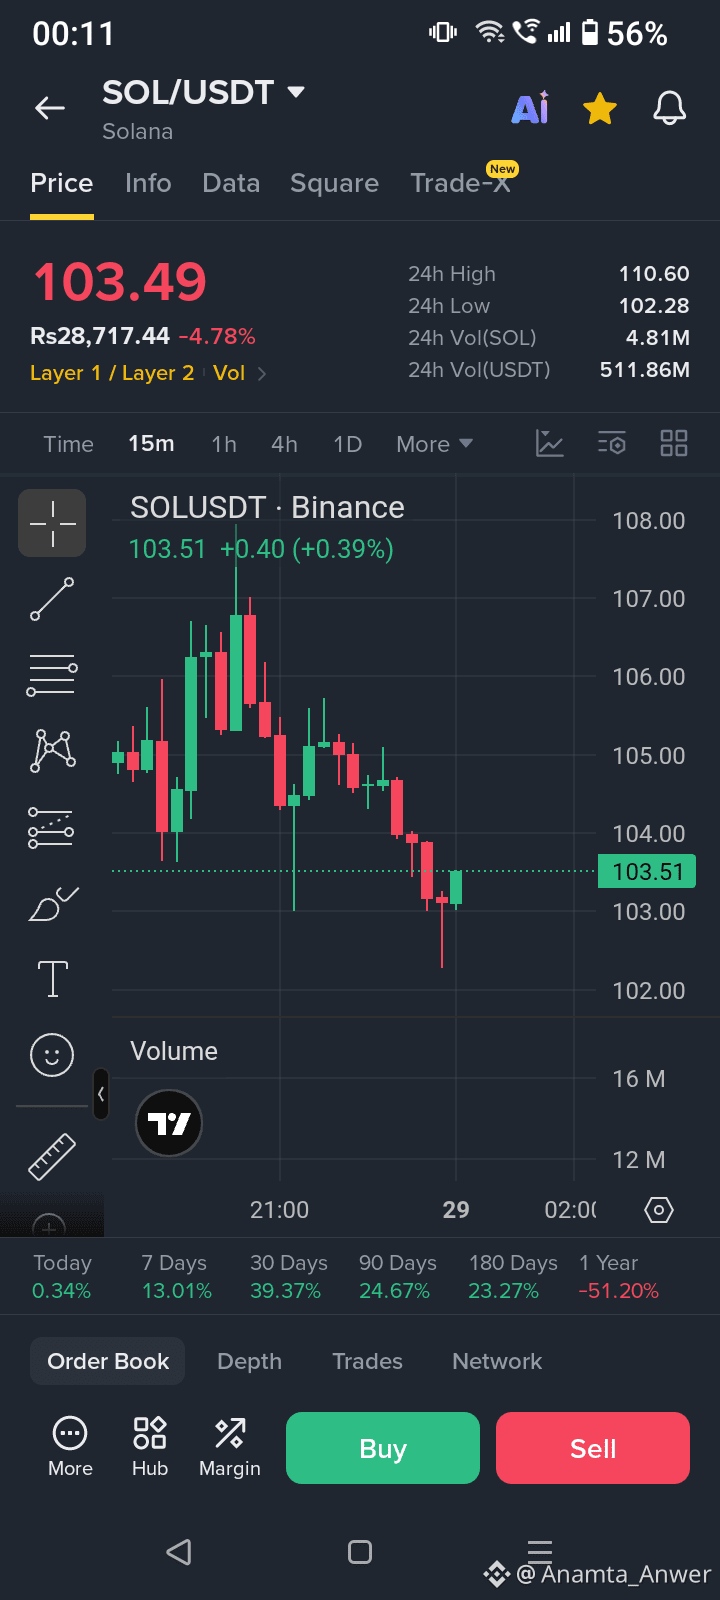This screenshot has height=1600, width=720.
Task: Click the 103.51 current price label
Action: pos(646,871)
